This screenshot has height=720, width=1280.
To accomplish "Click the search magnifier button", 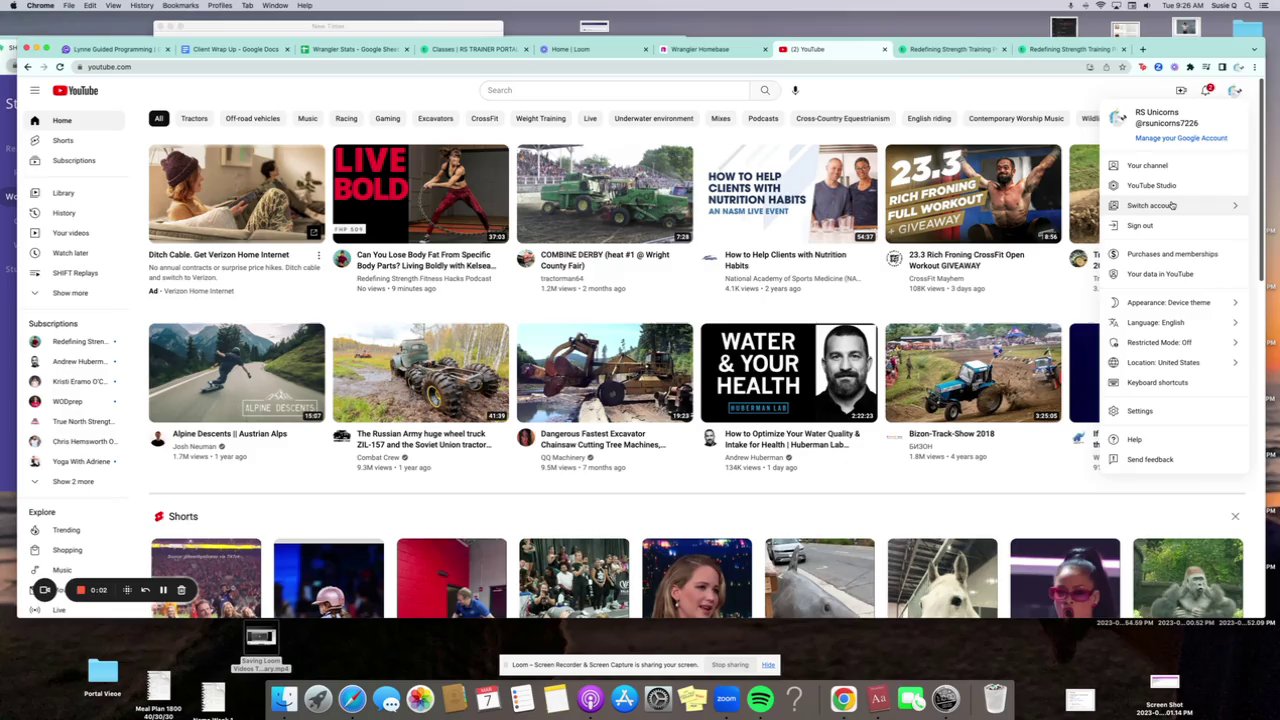I will [x=765, y=90].
